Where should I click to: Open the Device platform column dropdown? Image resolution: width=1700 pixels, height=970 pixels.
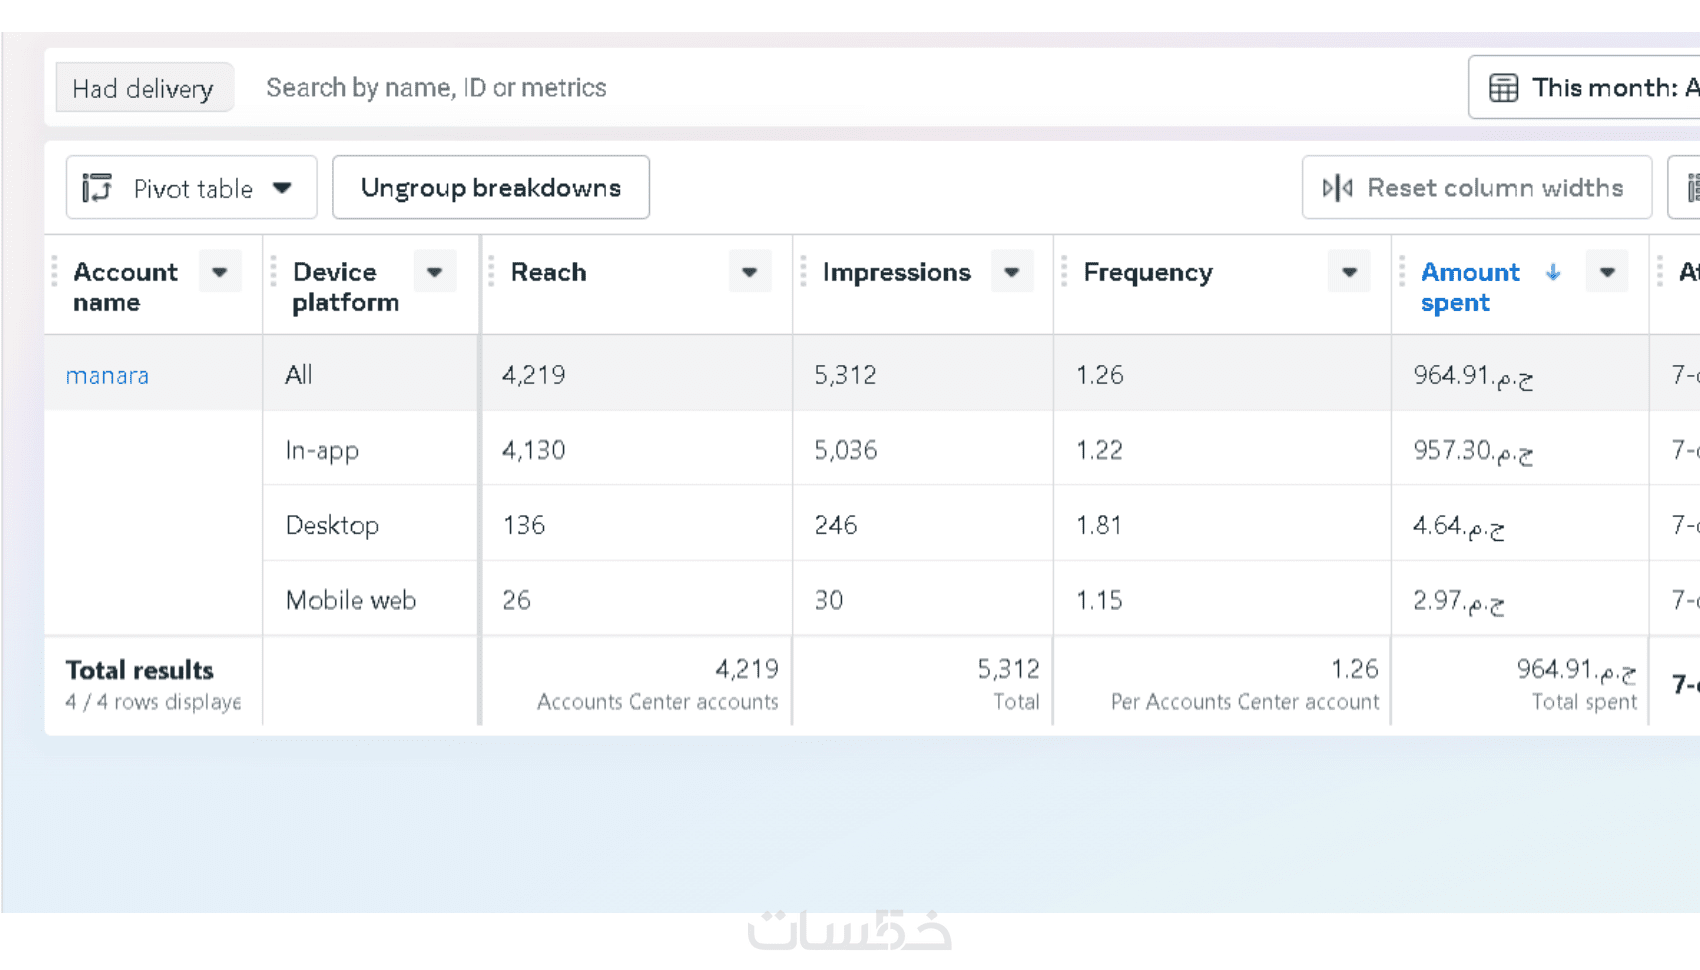435,272
